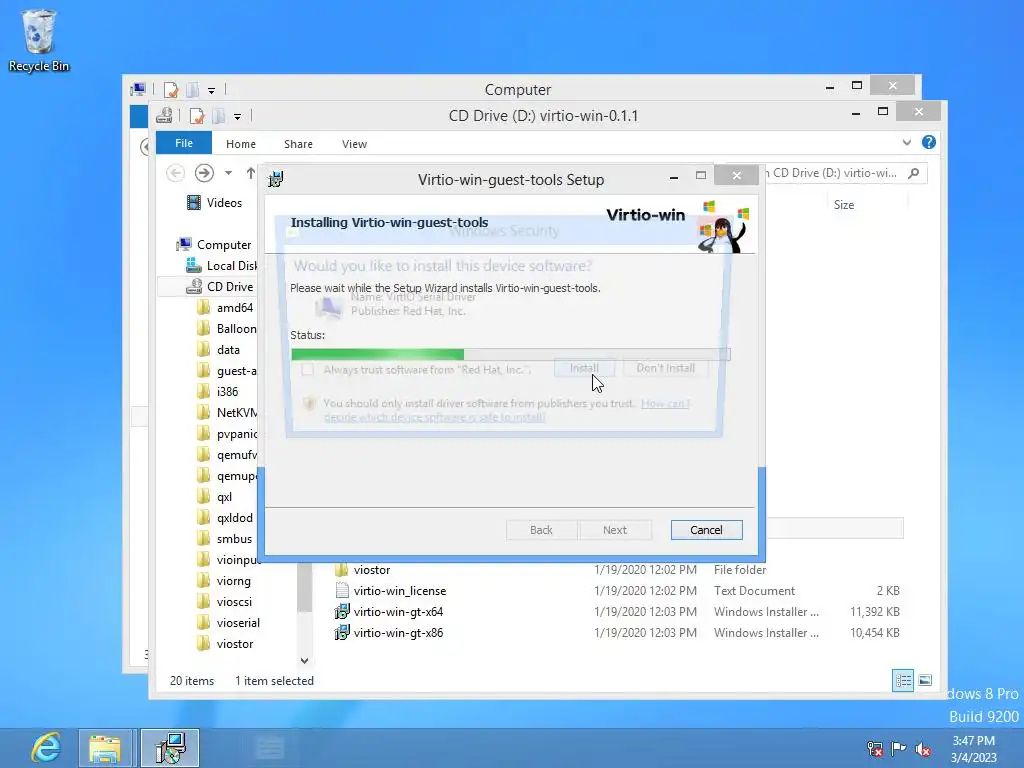Open Action Center flag tray icon
1024x768 pixels.
click(x=899, y=749)
